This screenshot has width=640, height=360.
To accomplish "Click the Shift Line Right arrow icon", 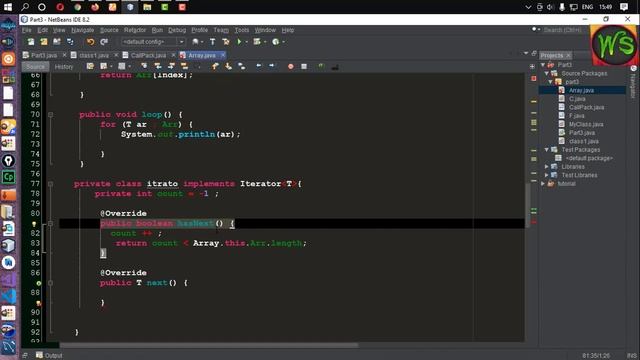I will (272, 66).
